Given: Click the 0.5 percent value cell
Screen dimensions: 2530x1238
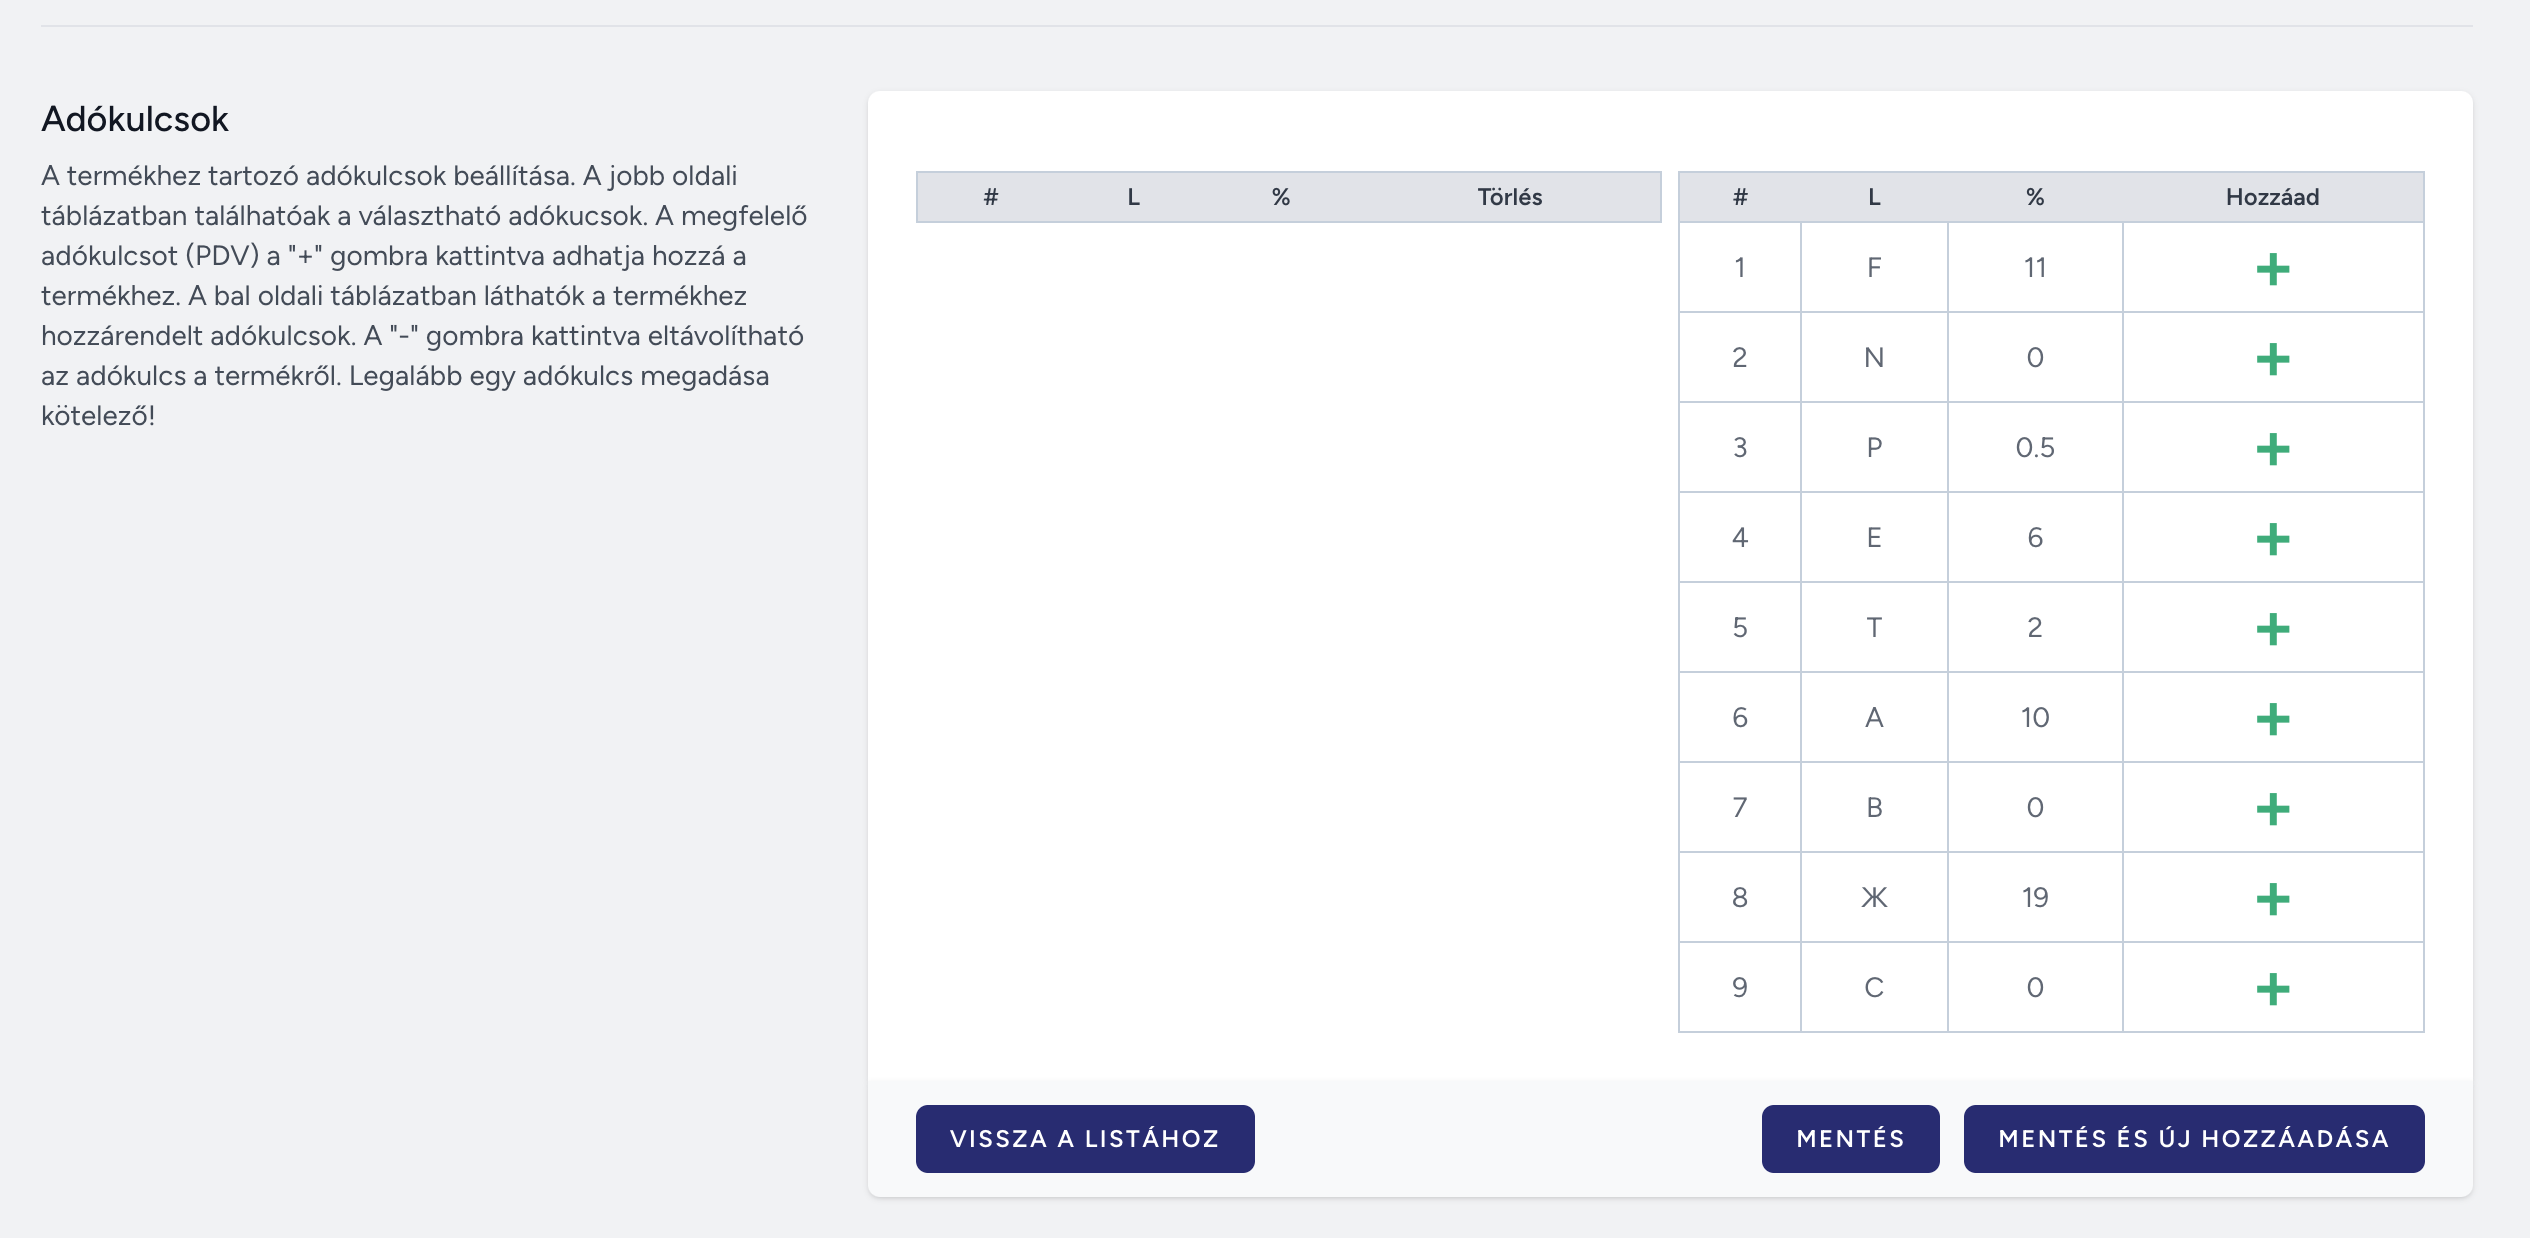Looking at the screenshot, I should click(2035, 447).
